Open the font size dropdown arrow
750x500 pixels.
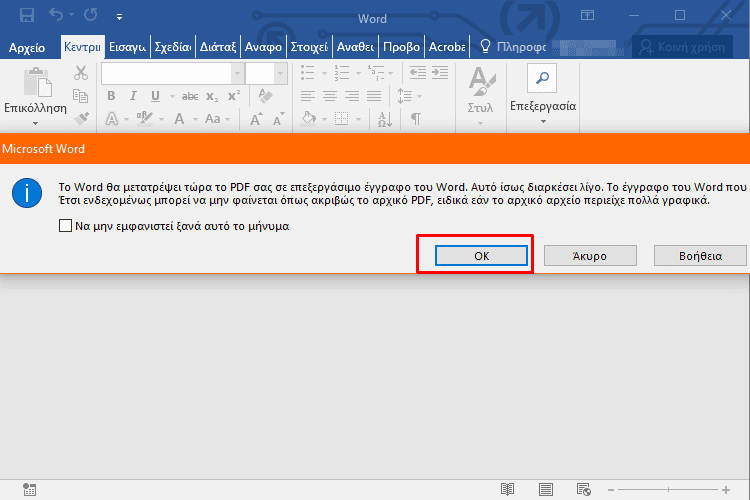point(280,74)
